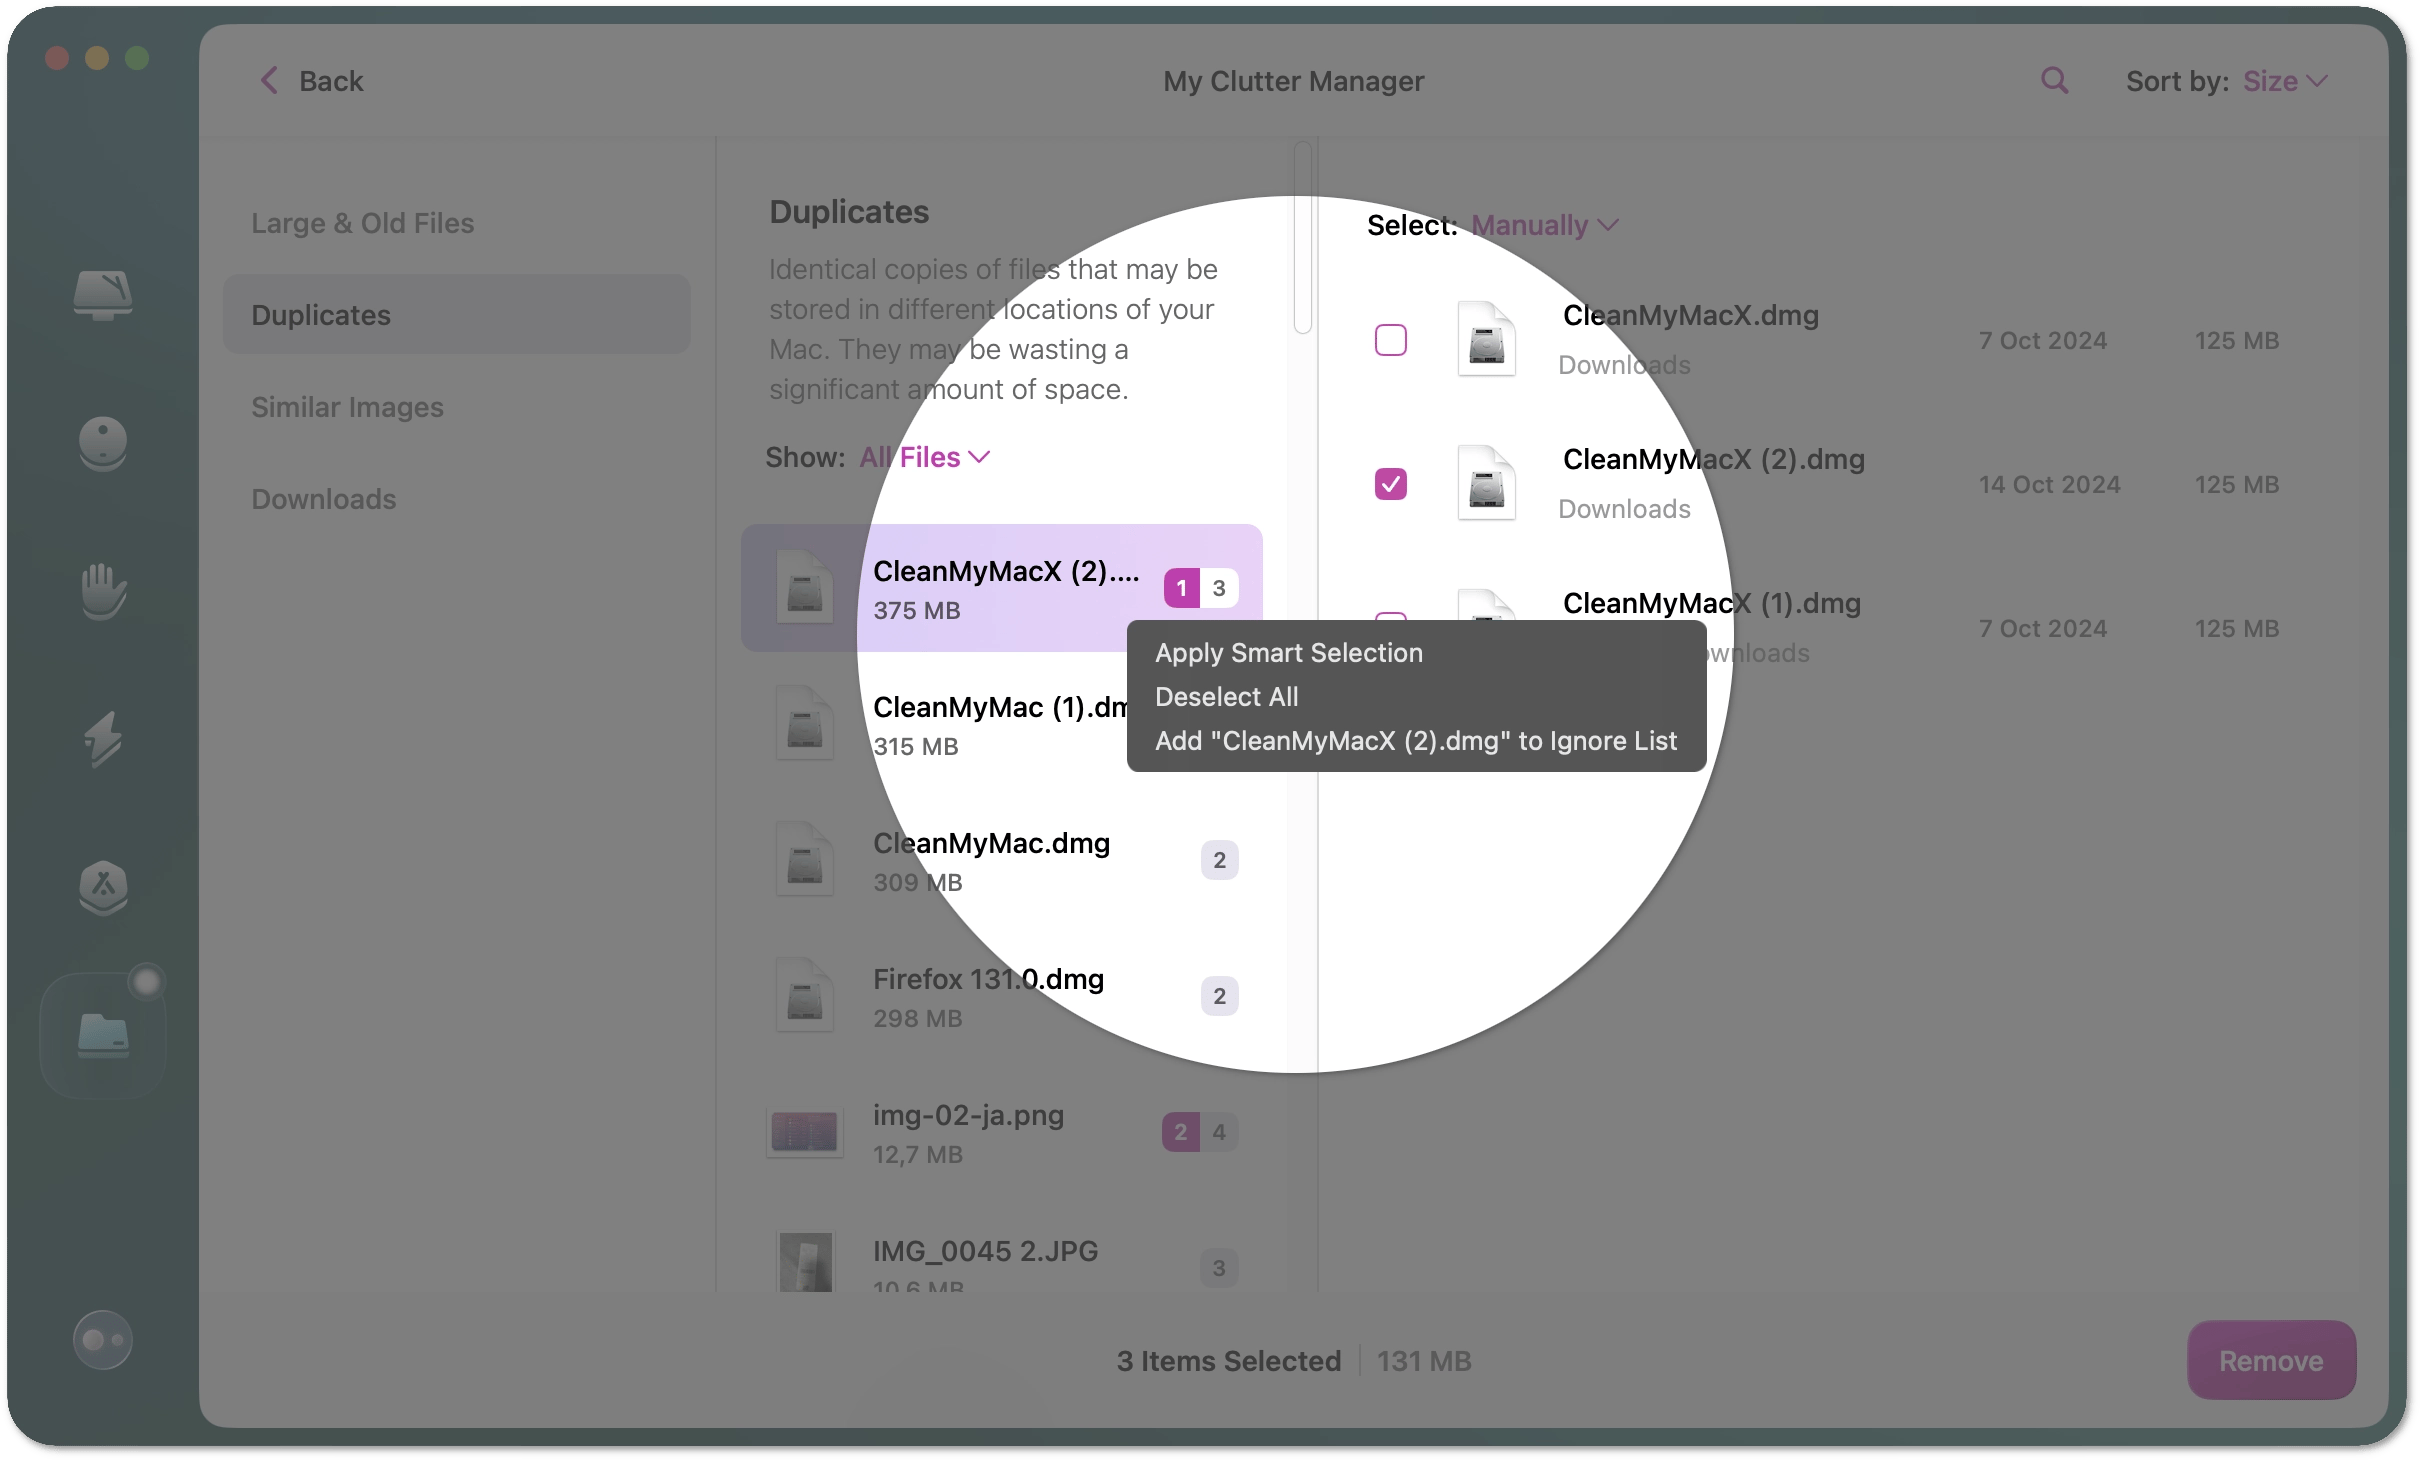The image size is (2420, 1460).
Task: Click the CleanMyMacX.dmg file name in details
Action: 1691,315
